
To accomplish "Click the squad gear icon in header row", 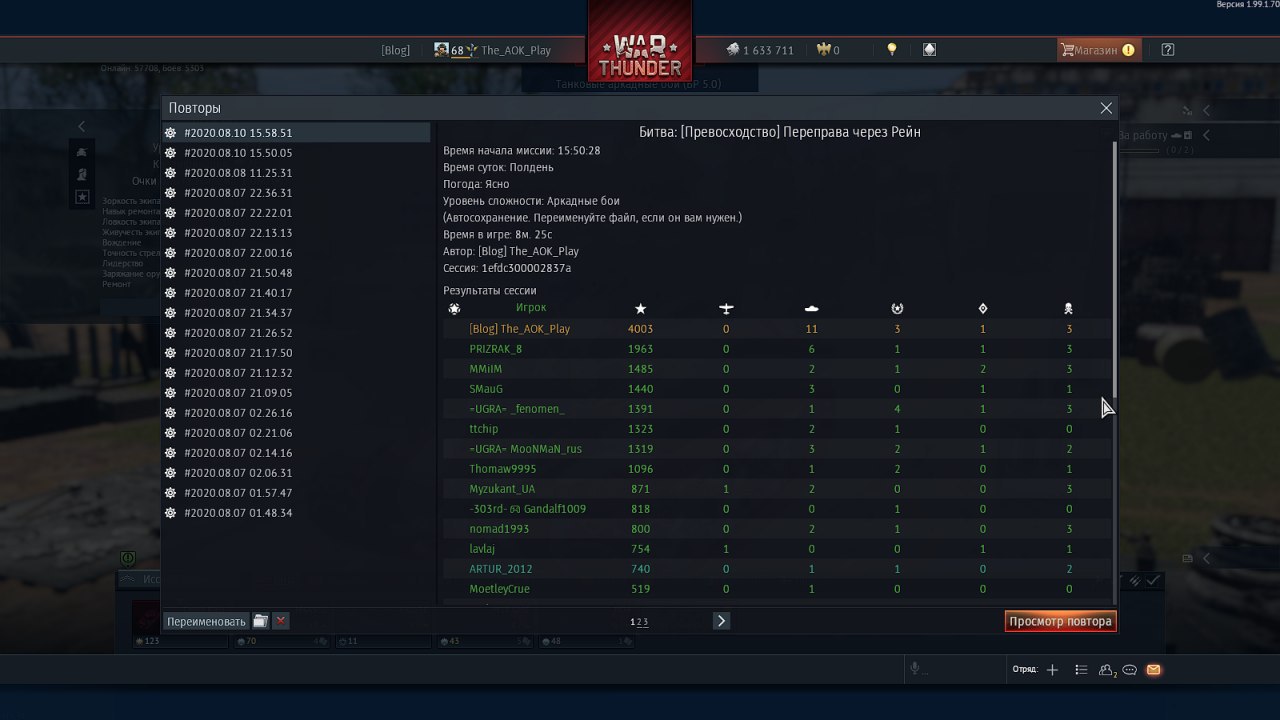I will [454, 309].
